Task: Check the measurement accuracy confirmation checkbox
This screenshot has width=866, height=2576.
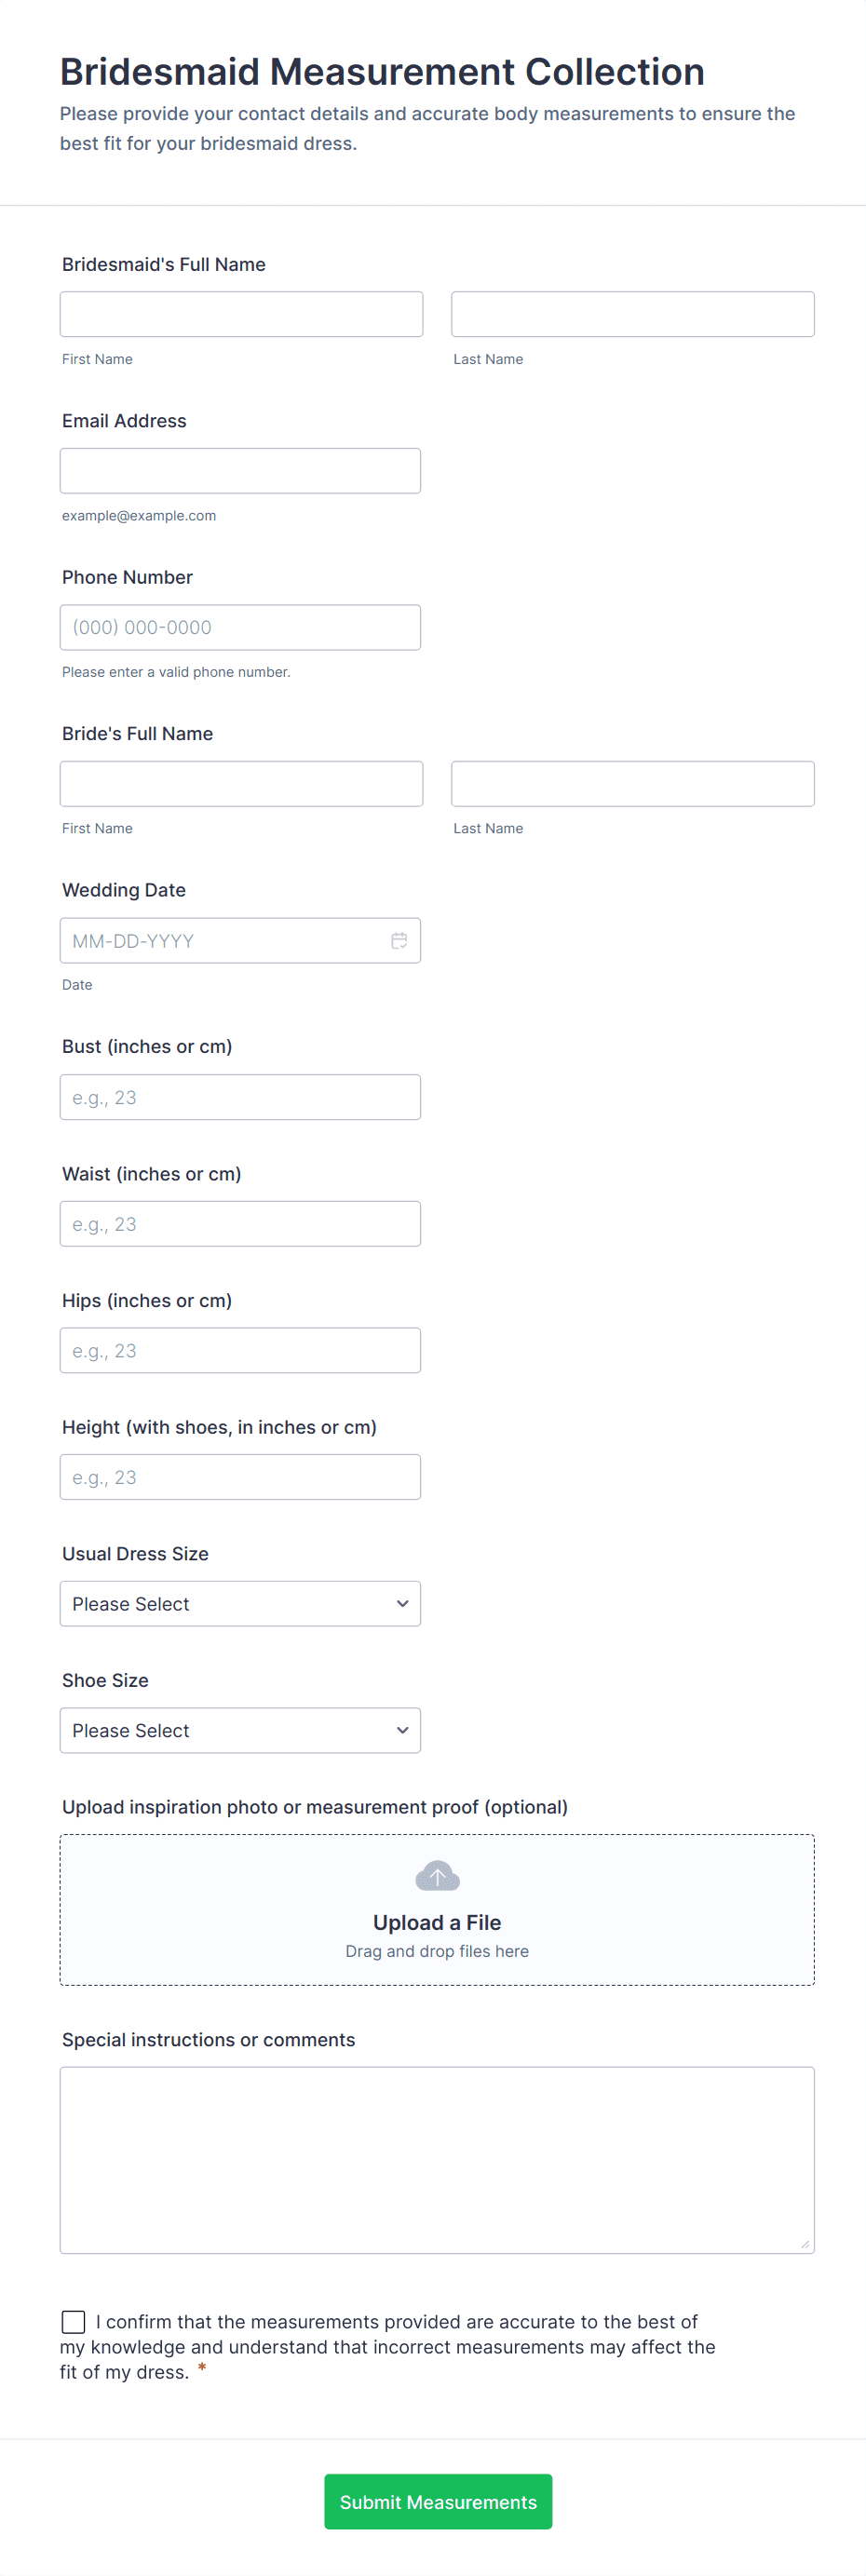Action: [x=74, y=2321]
